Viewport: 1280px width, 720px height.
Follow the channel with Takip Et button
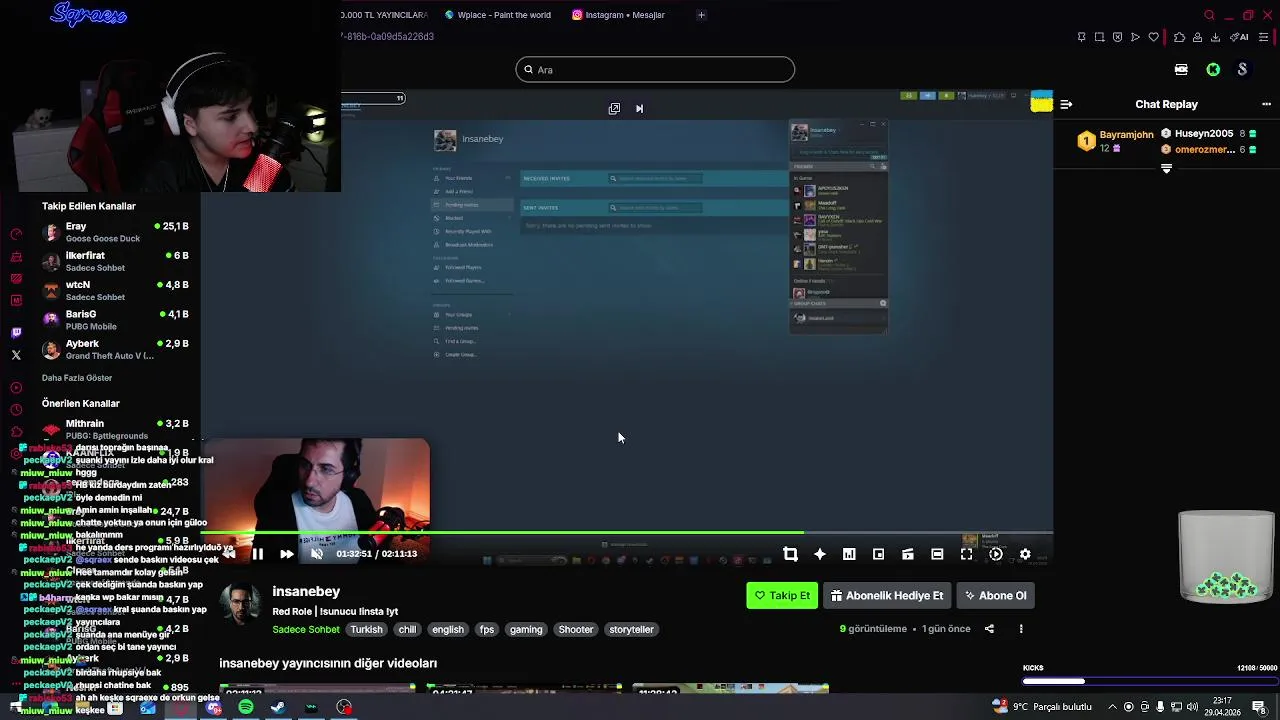(x=782, y=596)
